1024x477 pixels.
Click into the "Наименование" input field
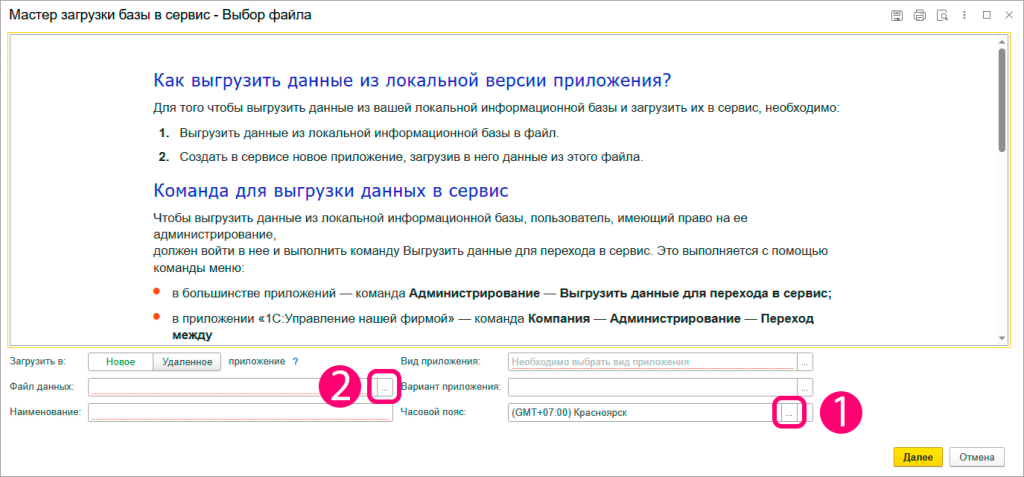click(239, 412)
